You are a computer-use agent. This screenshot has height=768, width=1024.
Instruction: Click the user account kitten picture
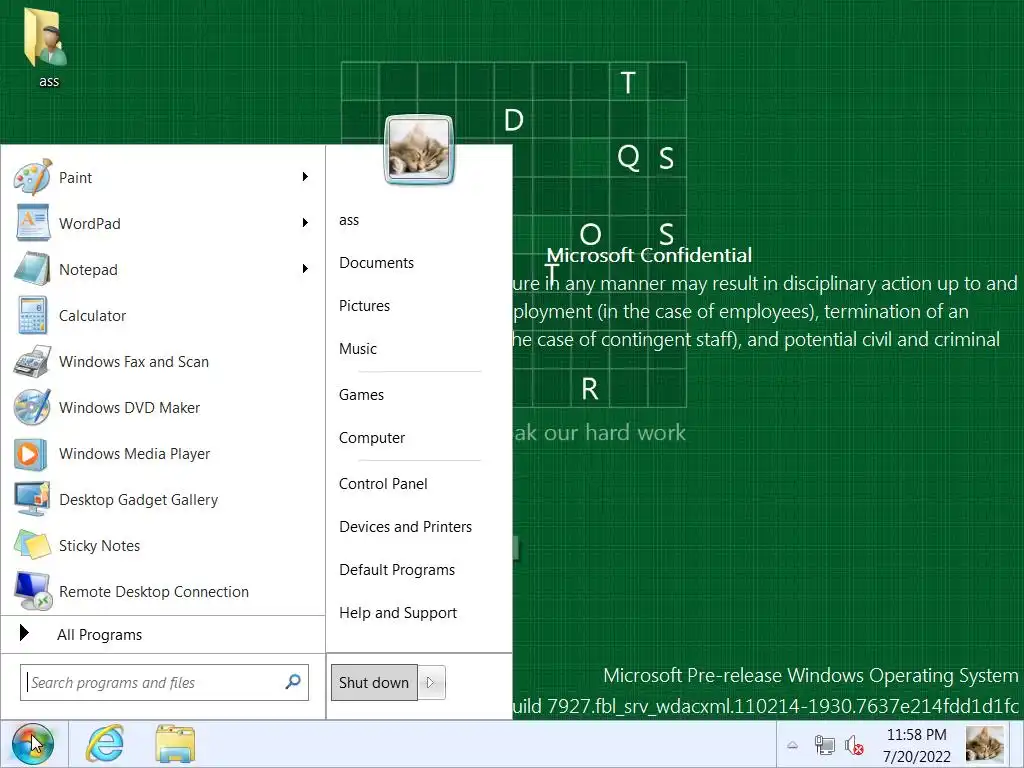coord(419,150)
